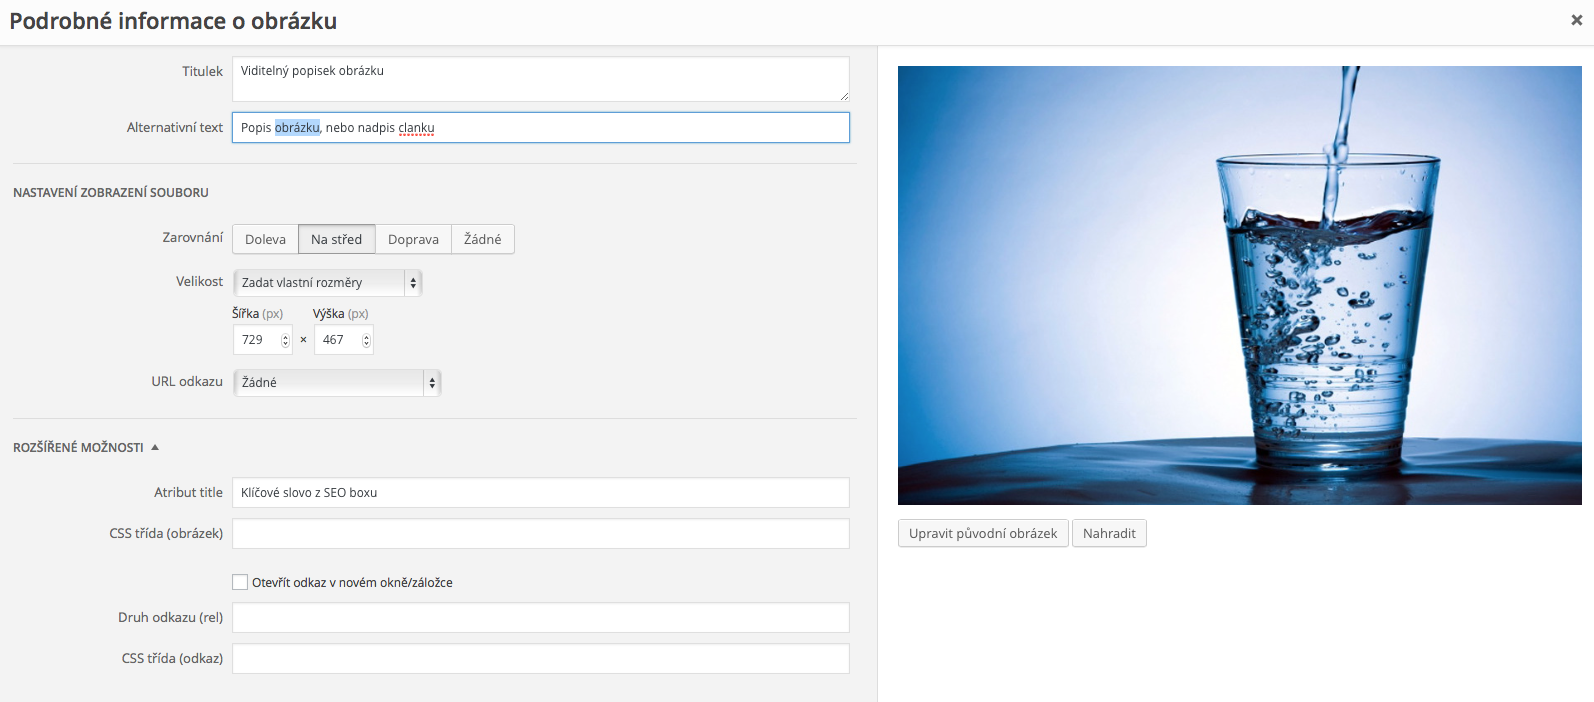The width and height of the screenshot is (1594, 702).
Task: Click the Titulek caption text area
Action: [x=540, y=79]
